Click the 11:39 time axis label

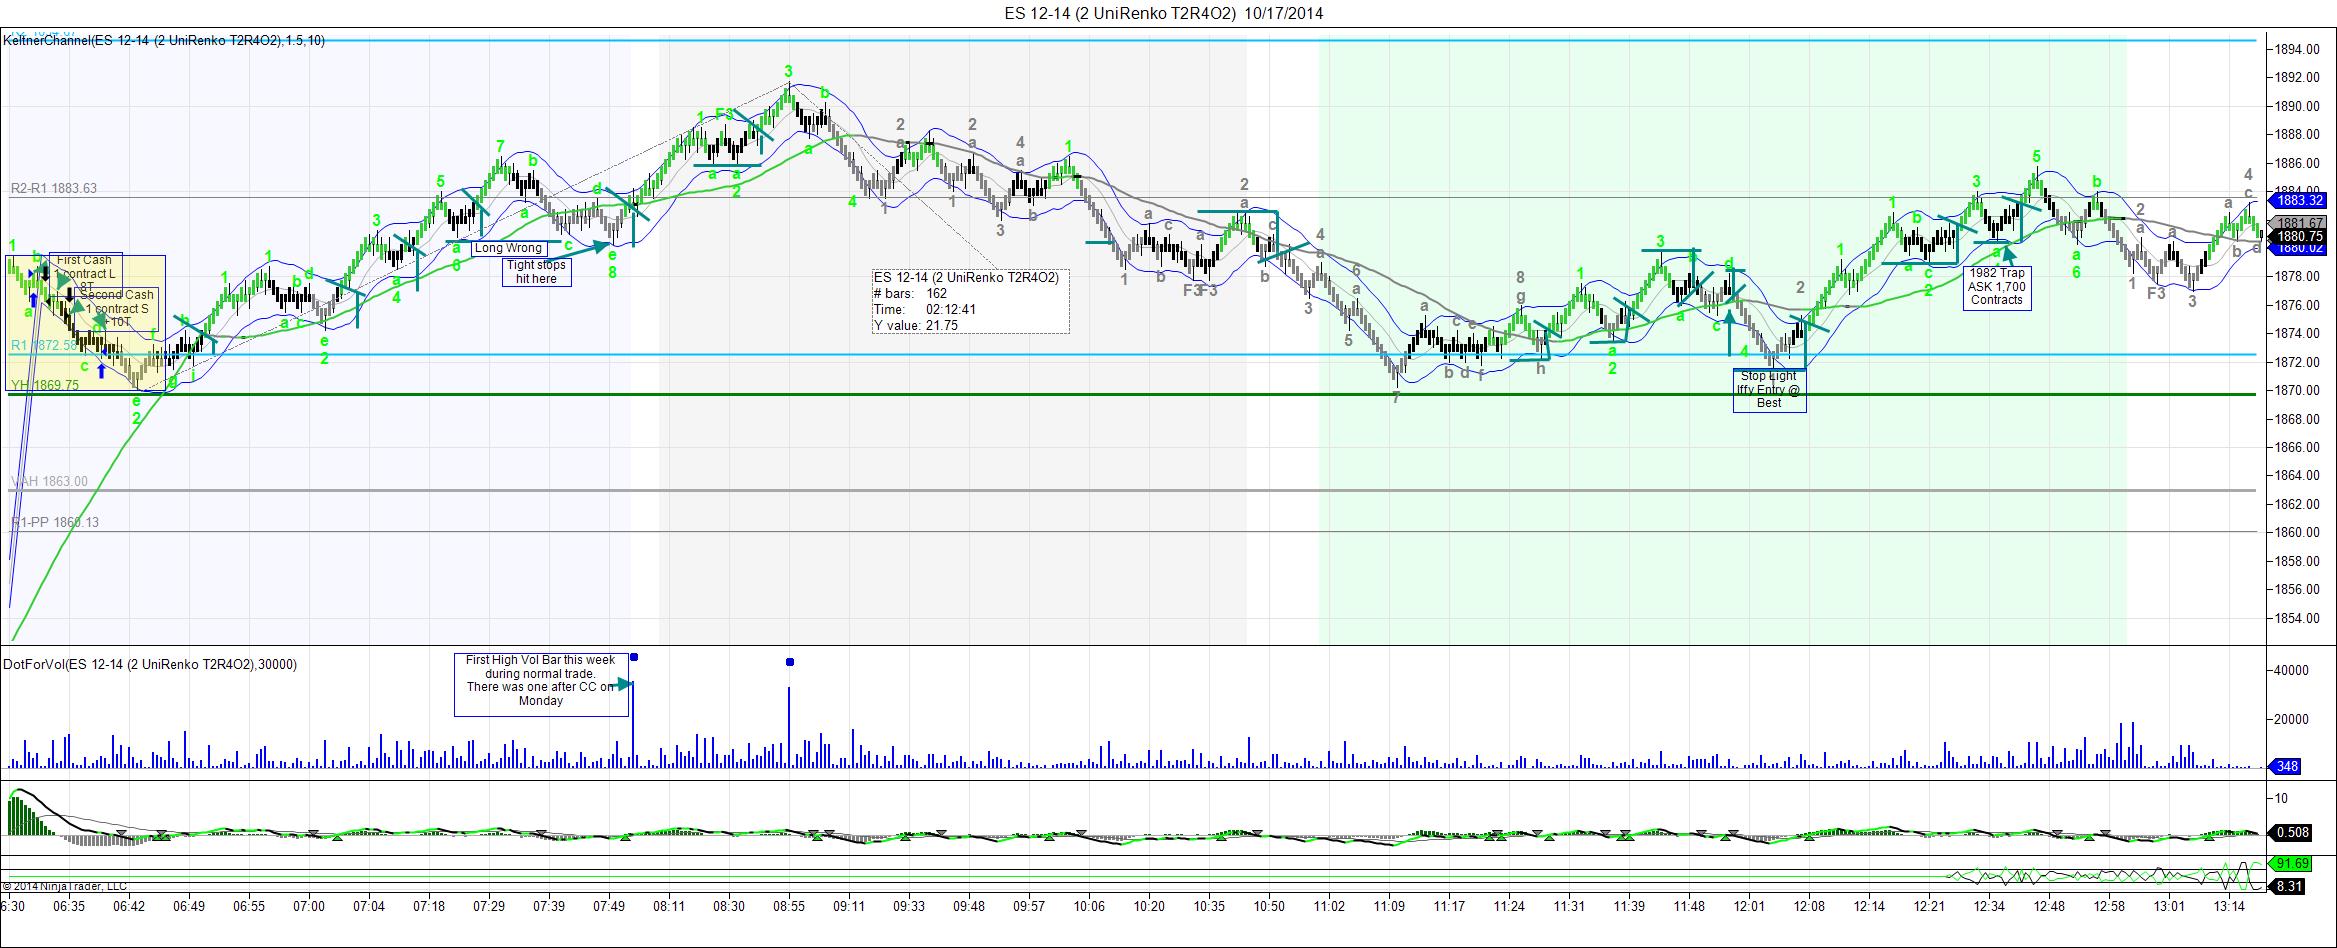[x=1629, y=906]
